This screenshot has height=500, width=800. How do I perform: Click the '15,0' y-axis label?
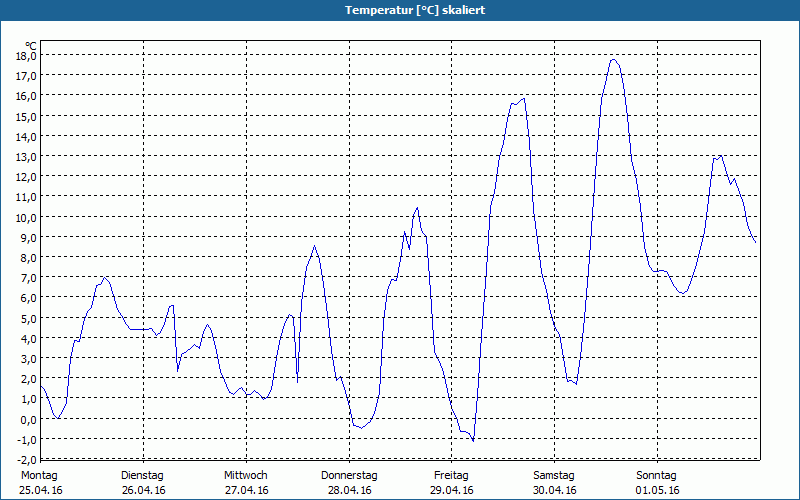(x=26, y=116)
